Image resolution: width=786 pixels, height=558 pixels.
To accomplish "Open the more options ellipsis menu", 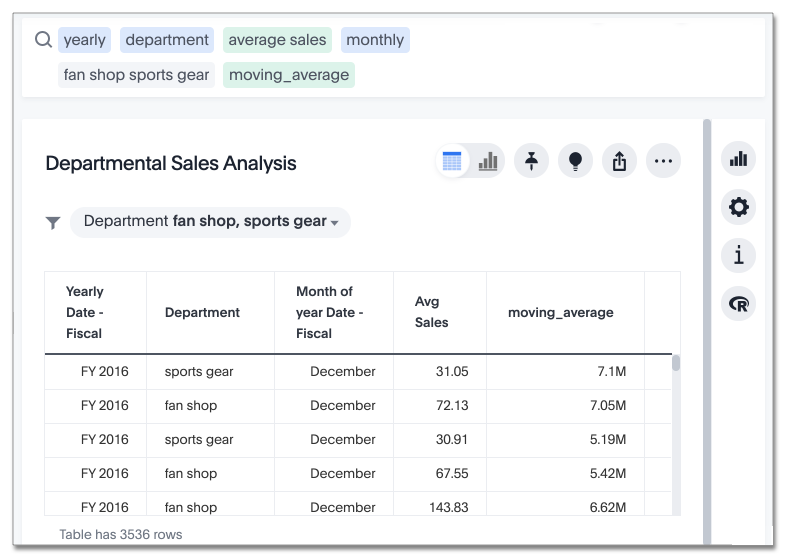I will [663, 161].
